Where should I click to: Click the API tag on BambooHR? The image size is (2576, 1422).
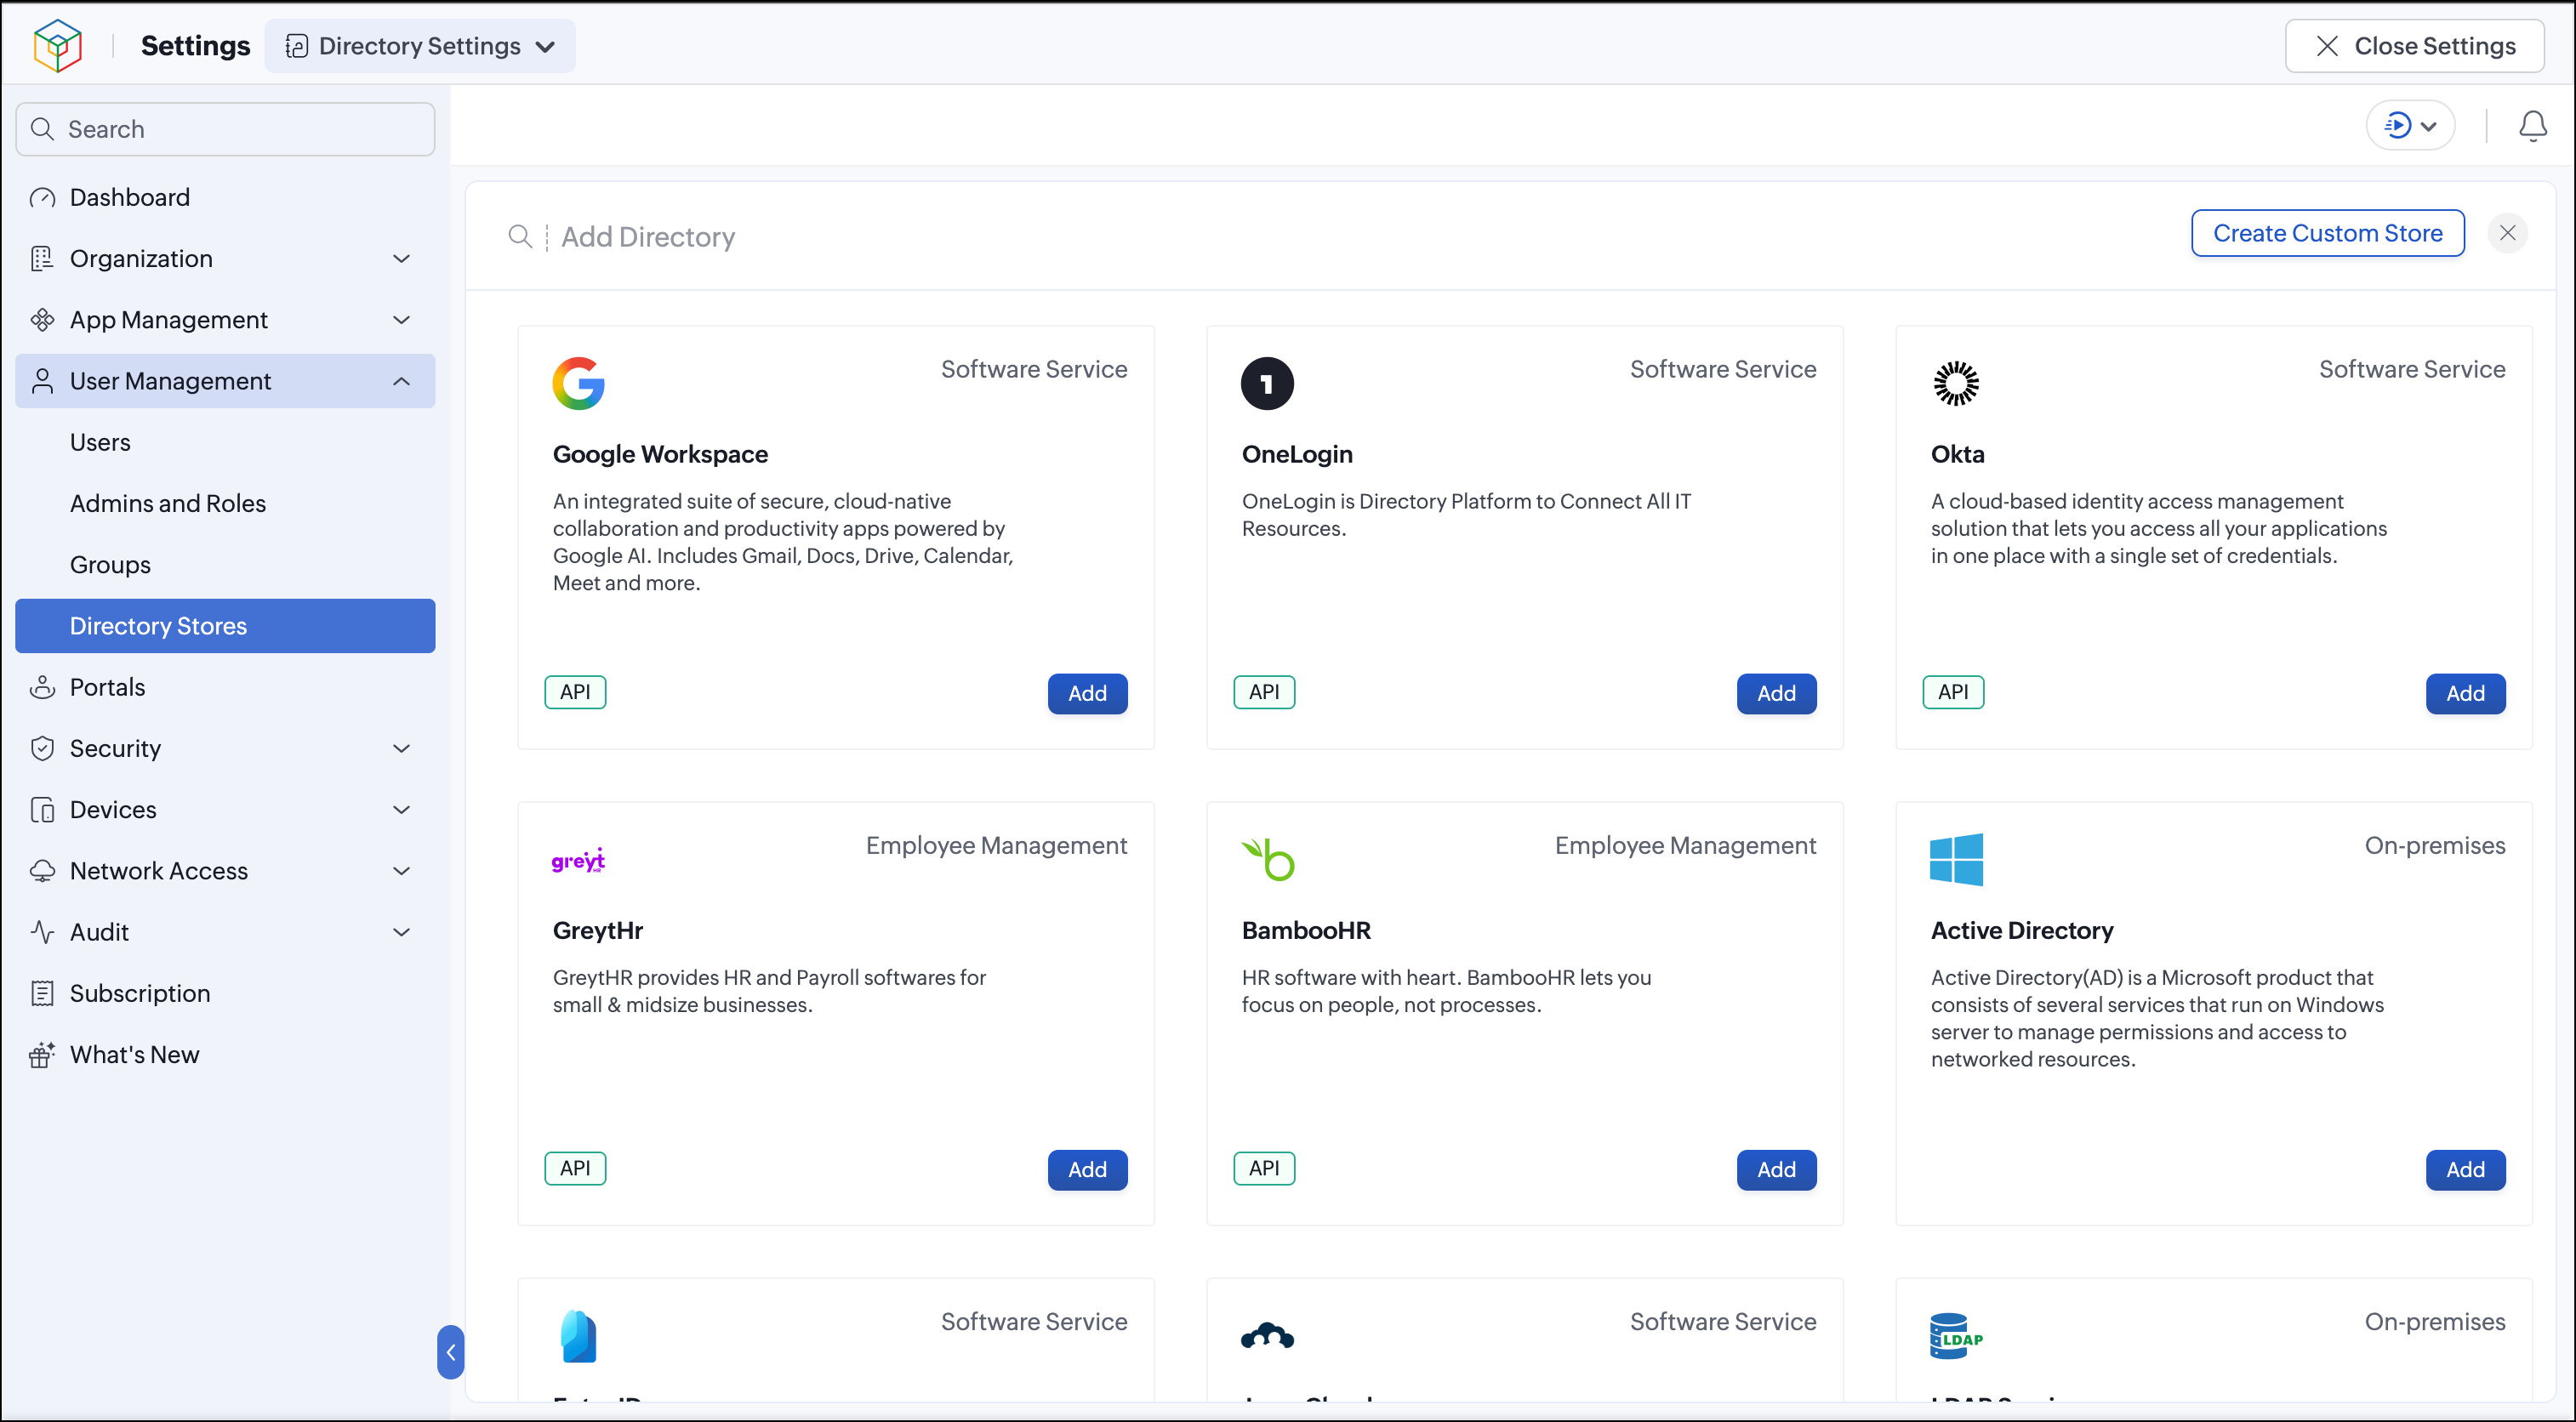coord(1264,1168)
